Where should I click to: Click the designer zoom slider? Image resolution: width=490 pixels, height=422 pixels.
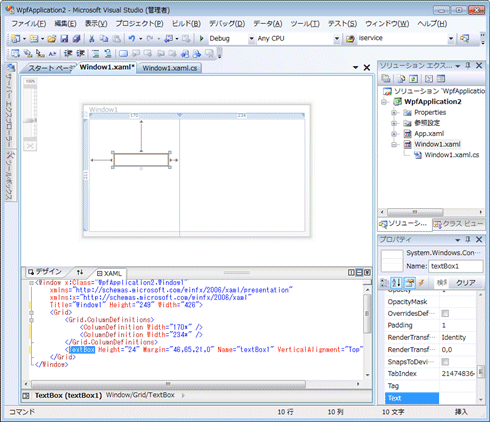[x=30, y=120]
